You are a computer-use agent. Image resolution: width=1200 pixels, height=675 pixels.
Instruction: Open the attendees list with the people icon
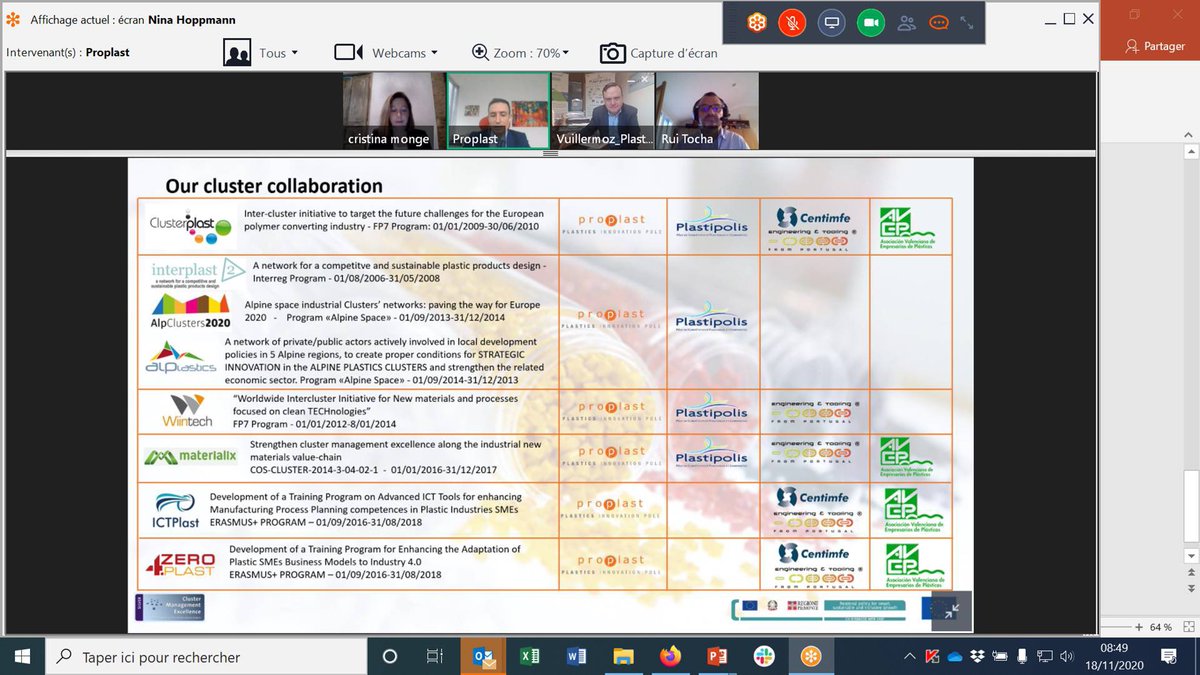tap(907, 22)
